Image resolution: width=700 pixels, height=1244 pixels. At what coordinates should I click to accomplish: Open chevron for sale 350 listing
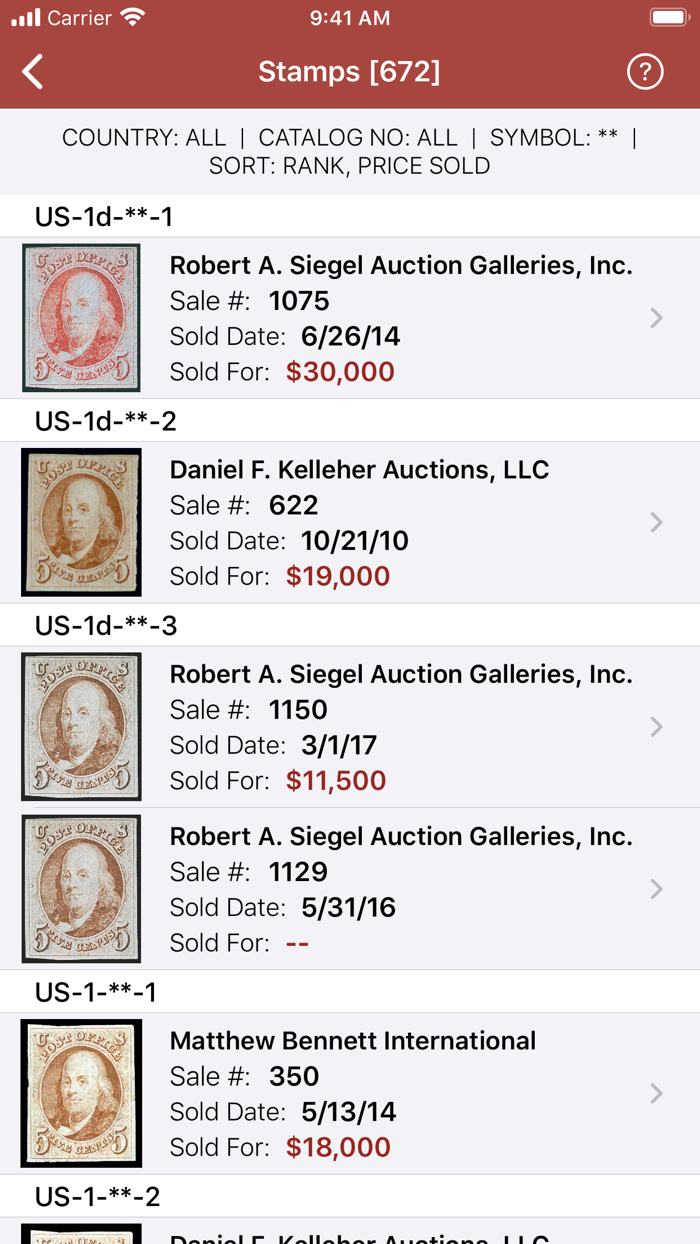pyautogui.click(x=656, y=1093)
